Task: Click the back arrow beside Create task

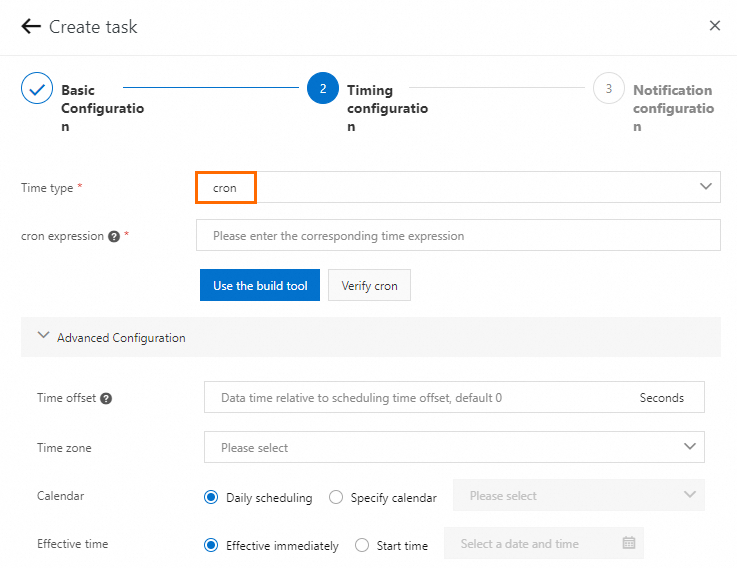Action: tap(31, 27)
